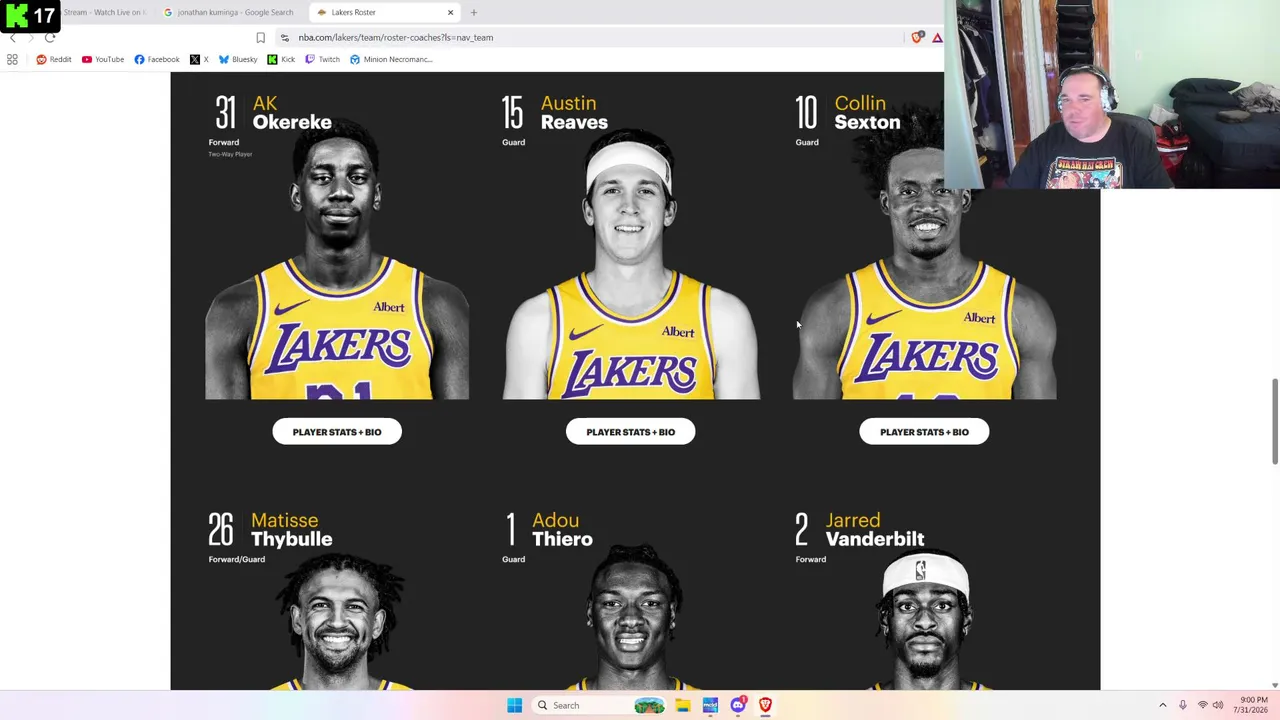
Task: Open AK Okereke's player stats and bio
Action: pos(337,432)
